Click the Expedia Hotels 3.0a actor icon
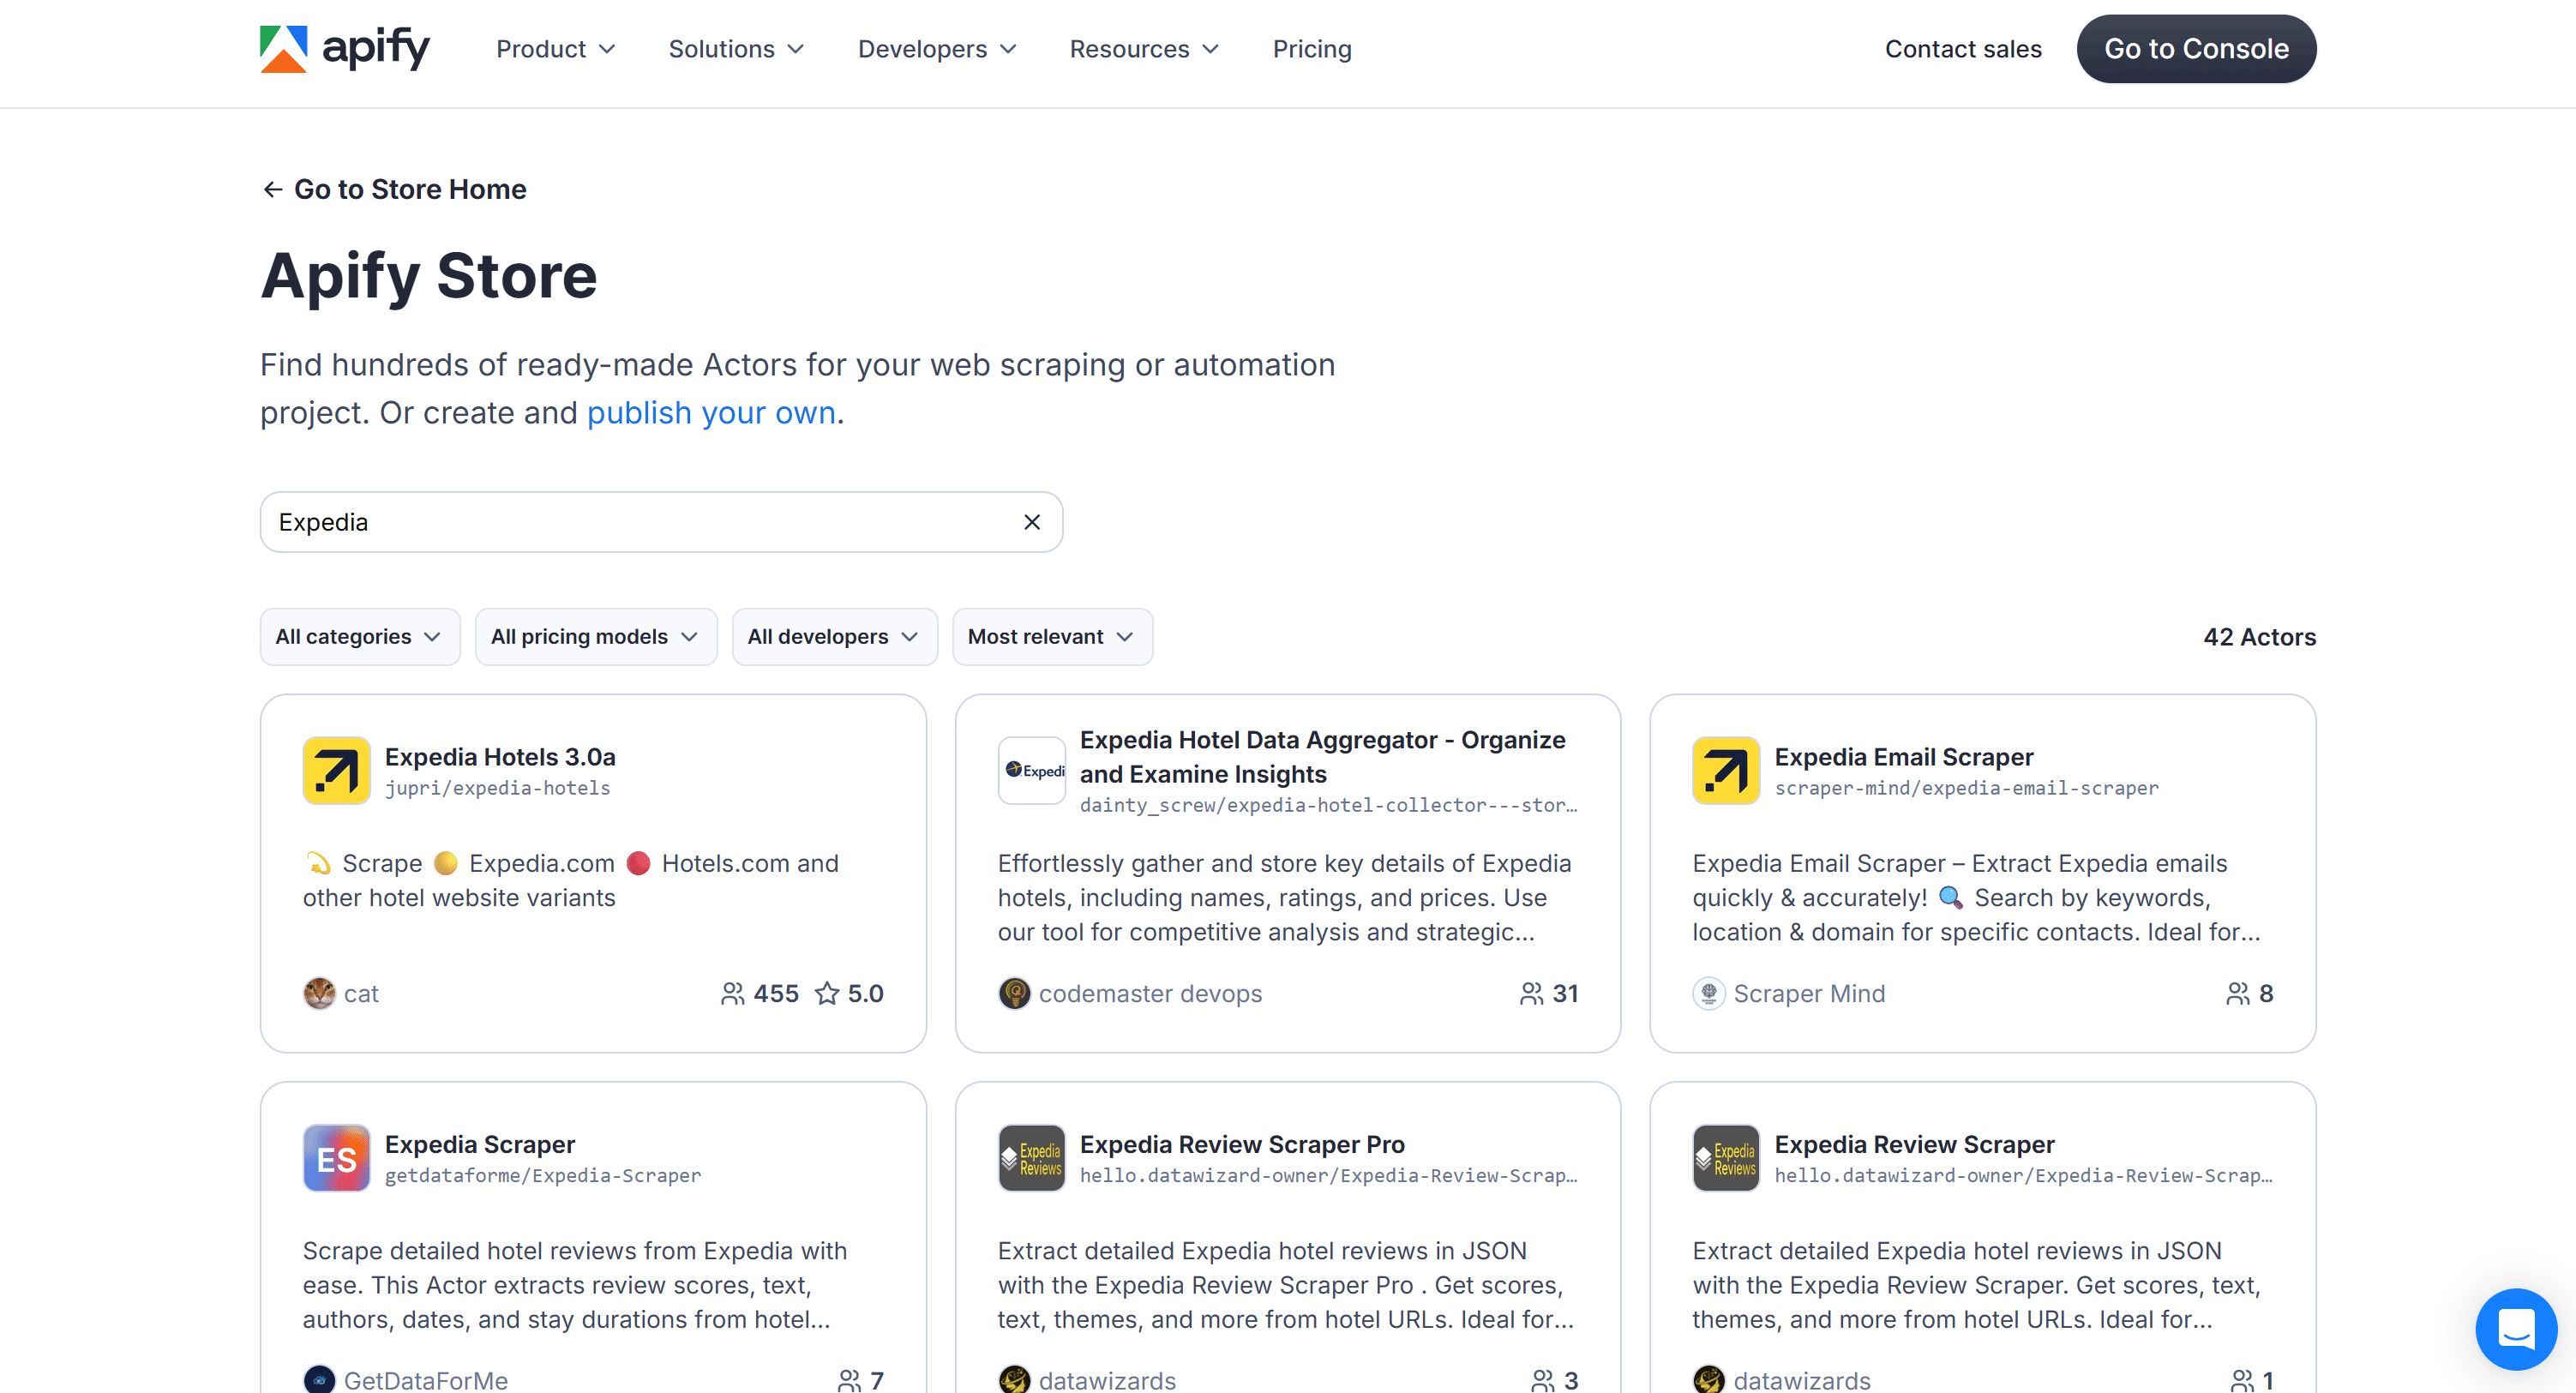This screenshot has width=2576, height=1393. click(x=336, y=770)
